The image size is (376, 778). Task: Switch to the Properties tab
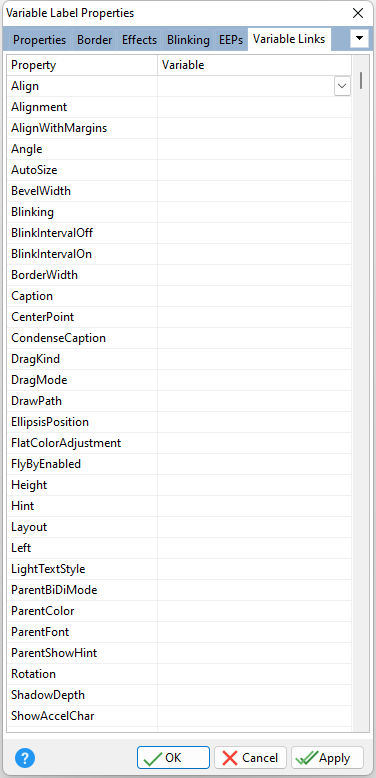[39, 40]
